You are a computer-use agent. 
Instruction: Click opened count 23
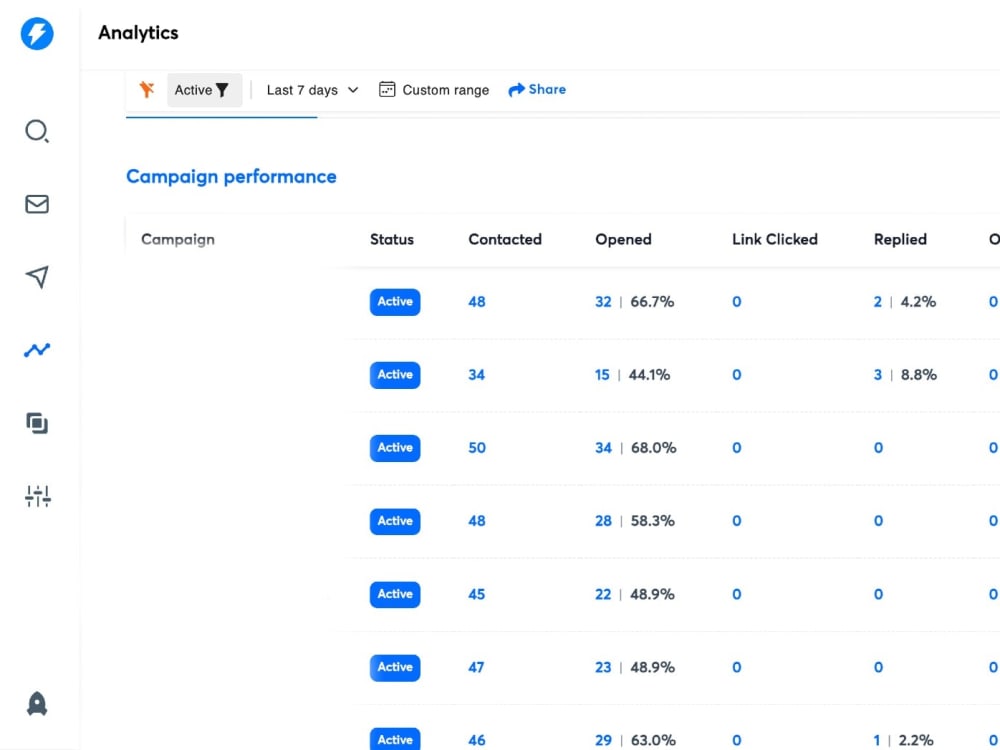(x=603, y=667)
